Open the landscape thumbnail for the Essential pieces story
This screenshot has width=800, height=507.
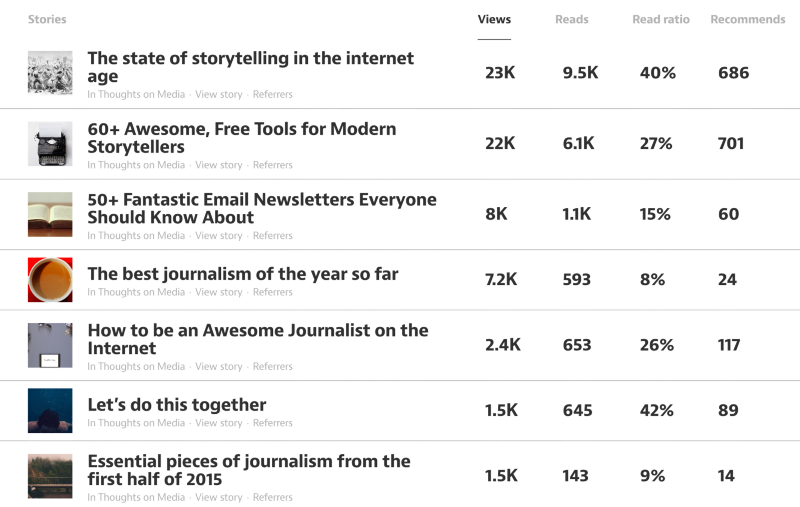pyautogui.click(x=49, y=476)
